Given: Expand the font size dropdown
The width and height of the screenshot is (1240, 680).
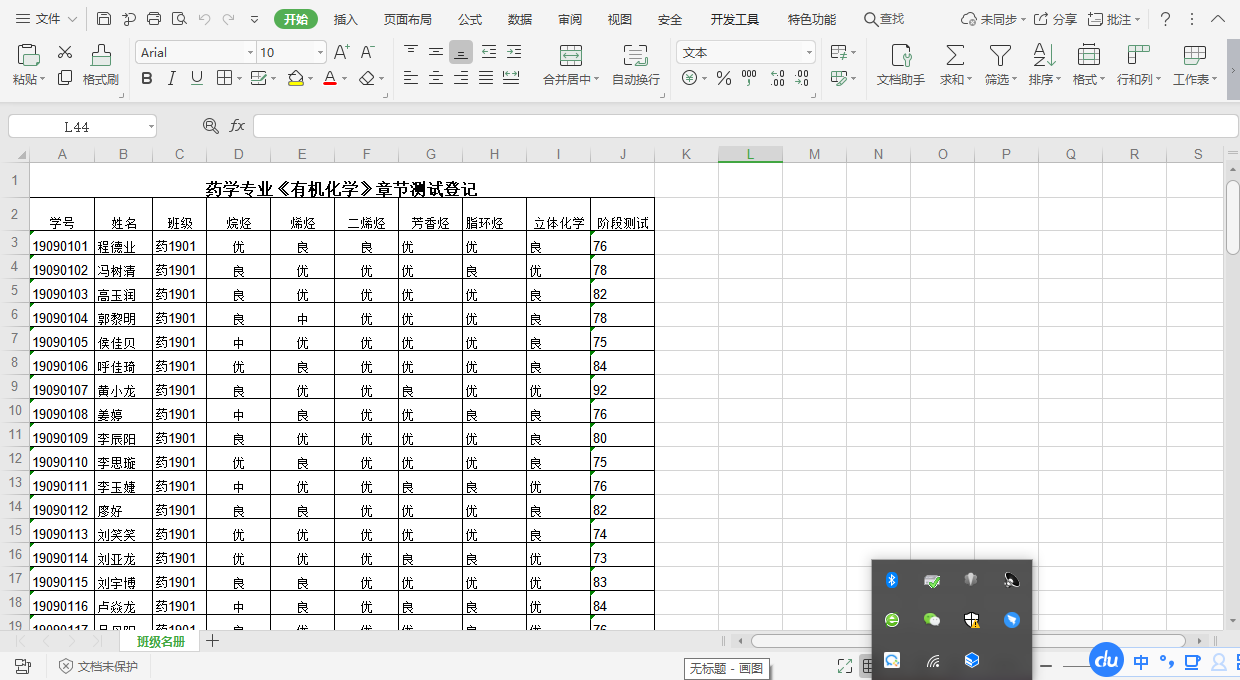Looking at the screenshot, I should tap(320, 53).
